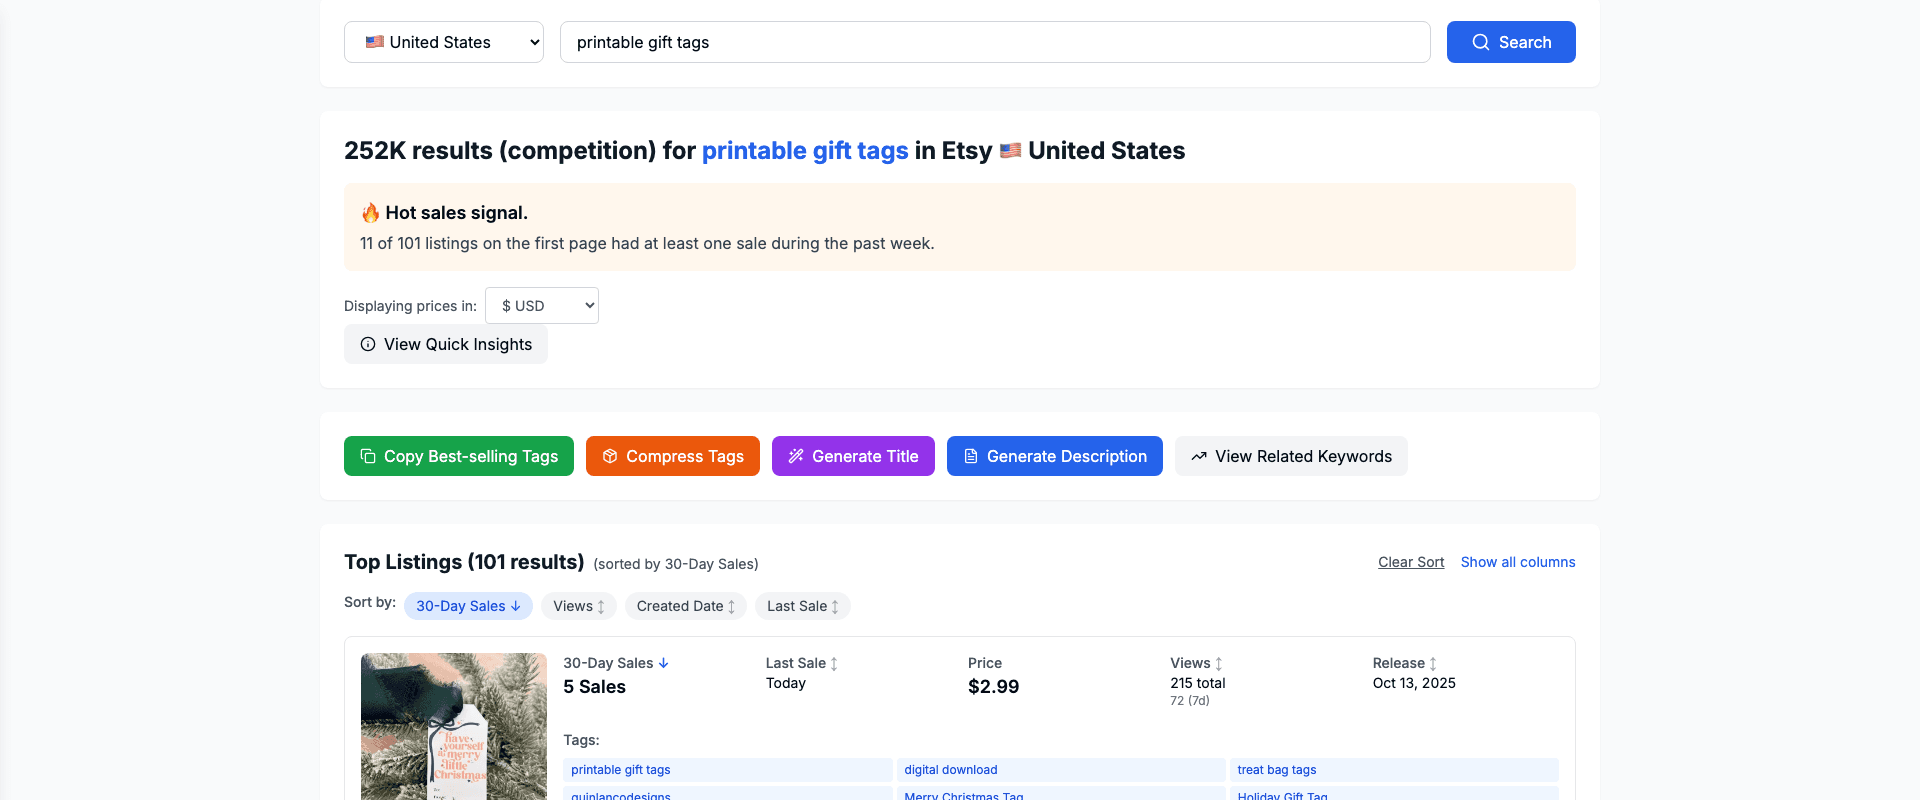Click the wand icon on Generate Title

(796, 456)
